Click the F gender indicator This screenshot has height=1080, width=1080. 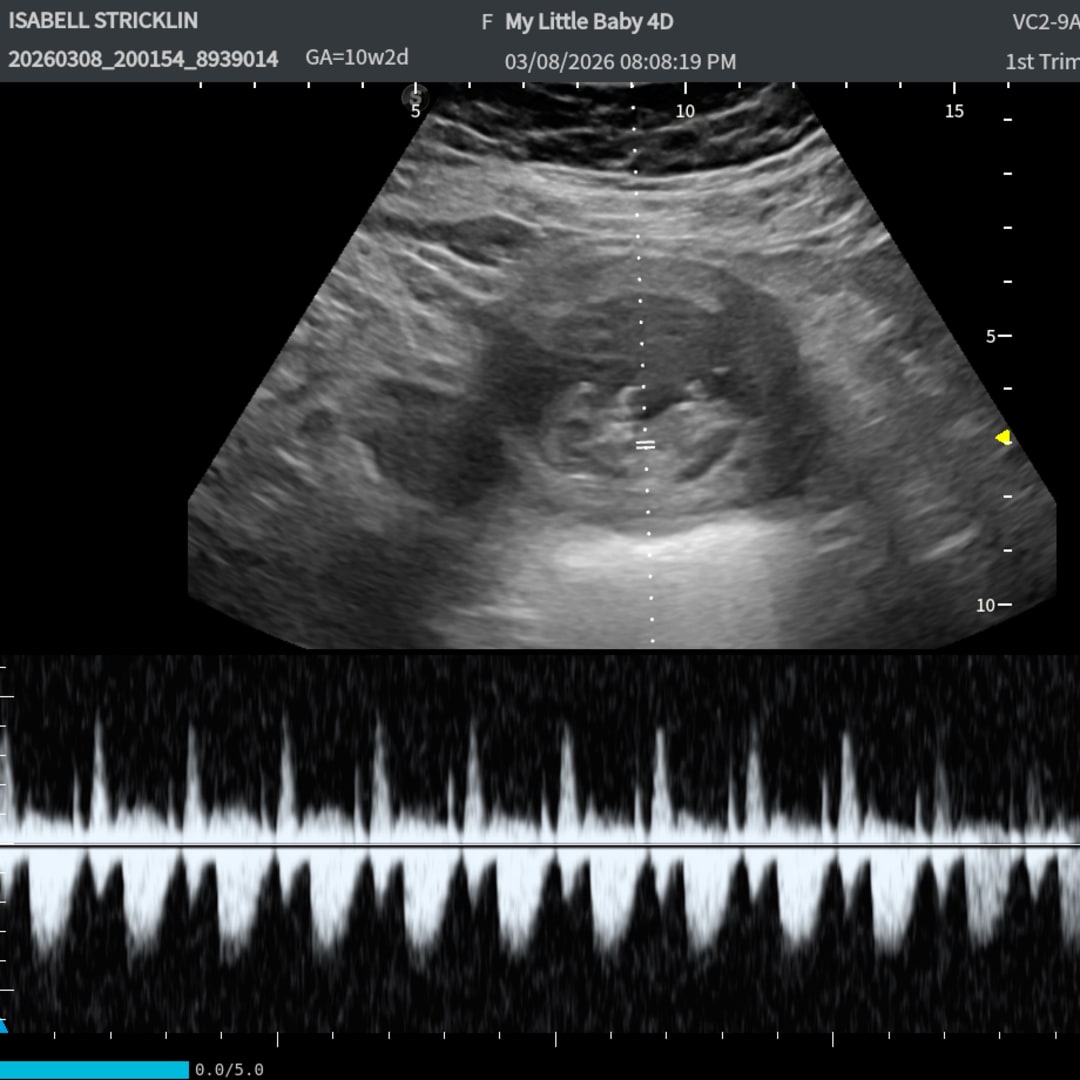point(487,22)
